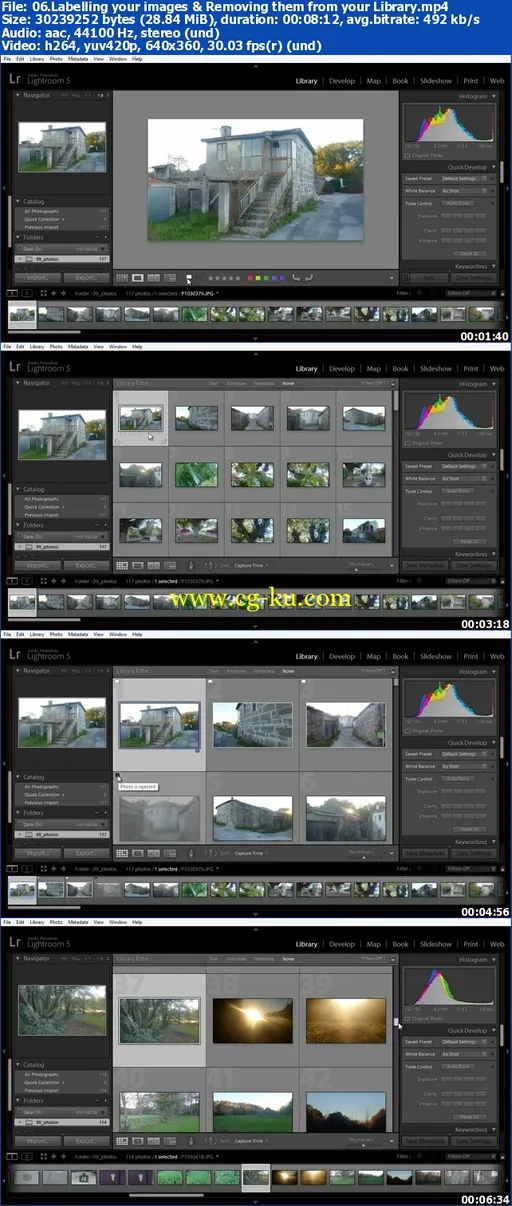Open Slideshow module in the 00:04:56 frame
The width and height of the screenshot is (512, 1206).
pos(436,656)
